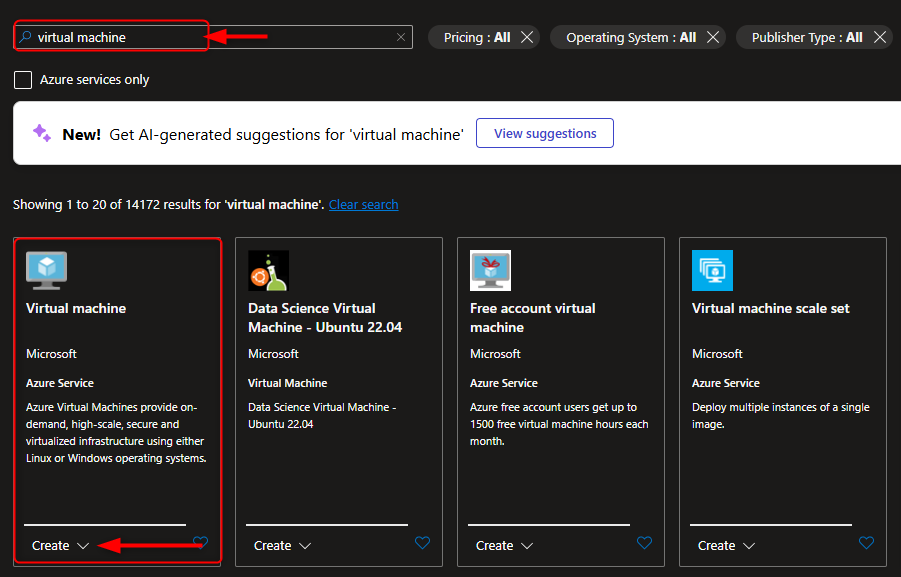Open the Pricing: All filter dropdown
The image size is (901, 577).
[x=475, y=36]
